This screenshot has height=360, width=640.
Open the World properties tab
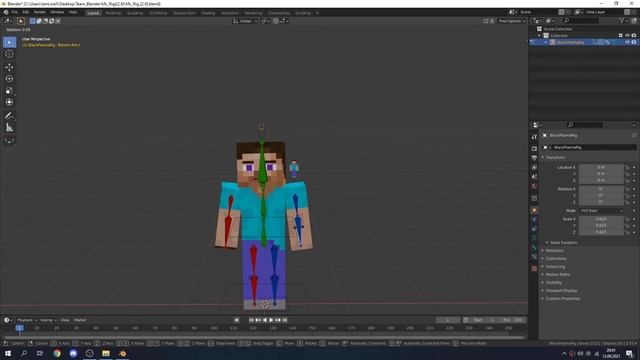pos(534,186)
